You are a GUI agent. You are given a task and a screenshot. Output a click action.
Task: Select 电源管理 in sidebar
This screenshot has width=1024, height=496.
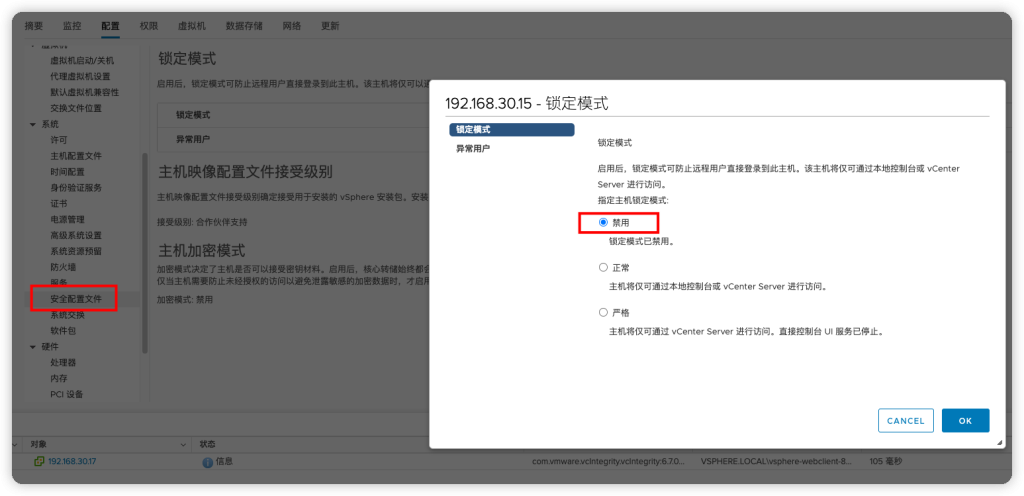click(67, 219)
